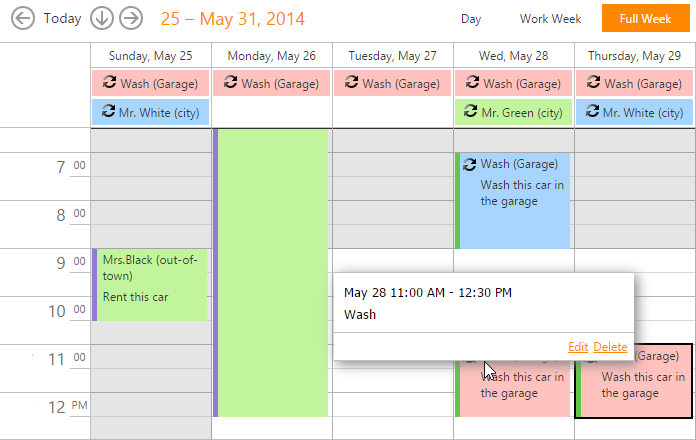This screenshot has height=440, width=696.
Task: Jump to Today
Action: (x=62, y=18)
